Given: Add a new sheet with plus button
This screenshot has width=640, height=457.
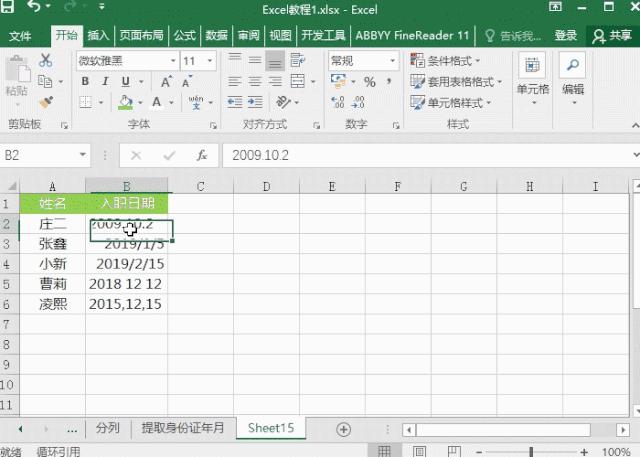Looking at the screenshot, I should click(343, 429).
